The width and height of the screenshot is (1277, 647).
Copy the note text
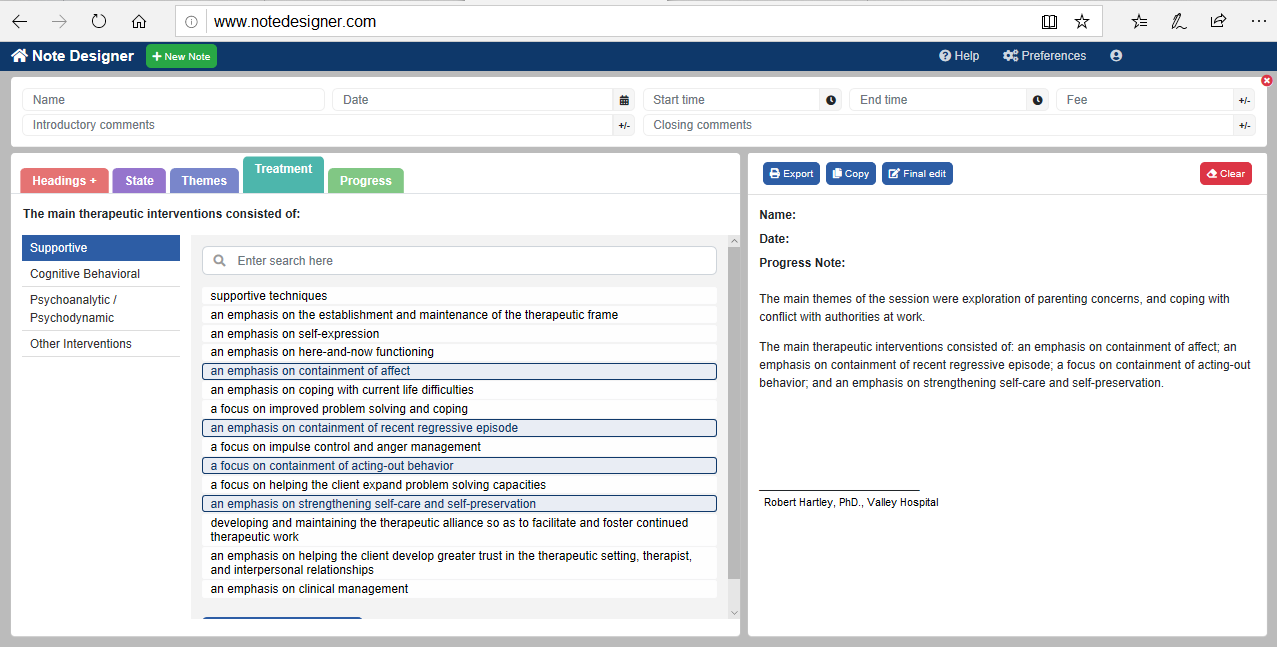click(850, 174)
